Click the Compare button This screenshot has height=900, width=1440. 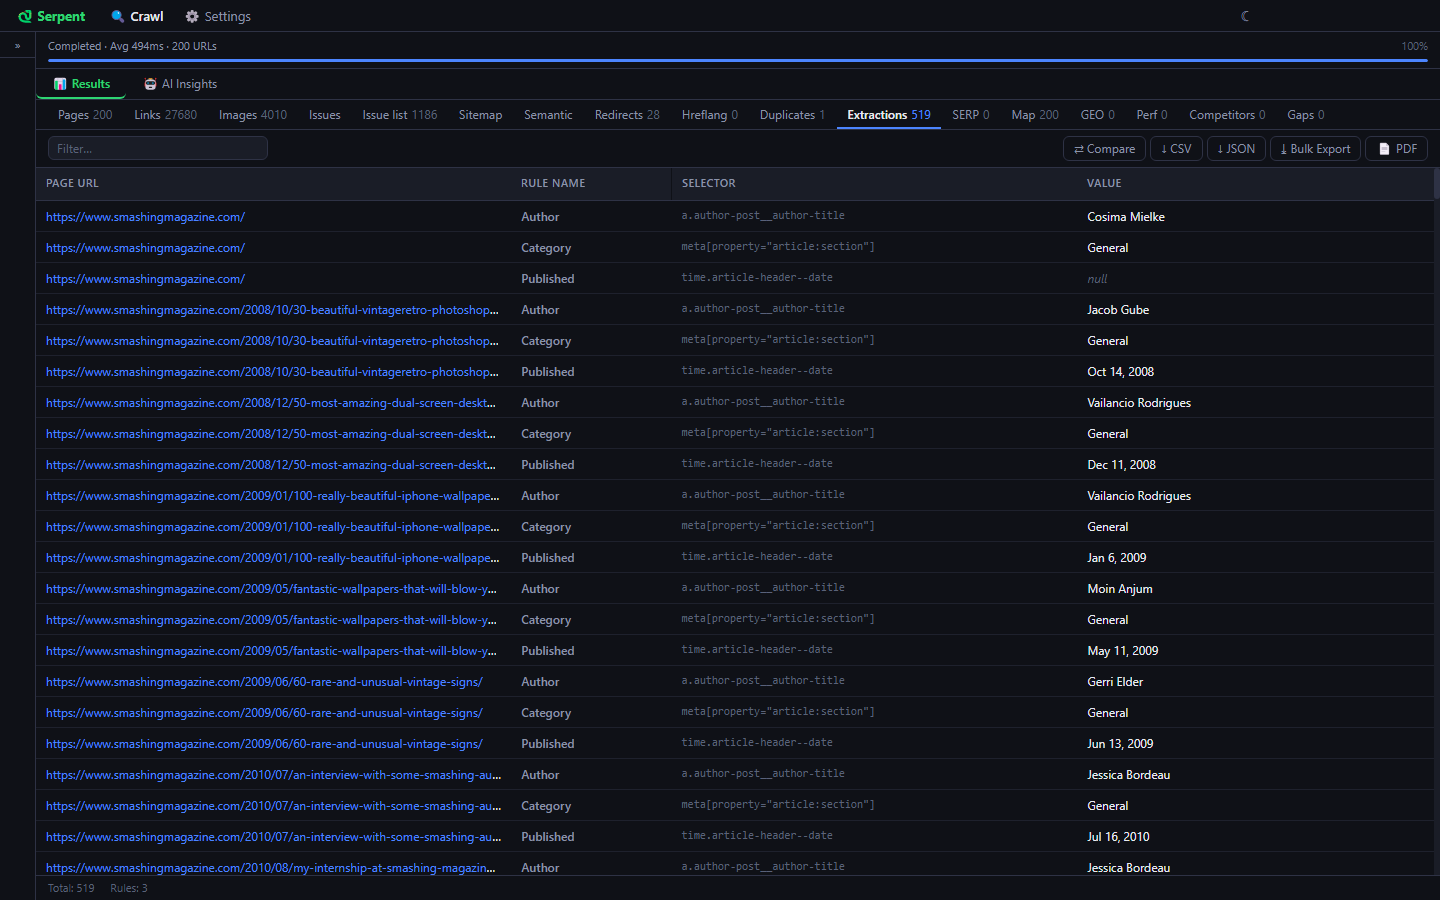pos(1104,148)
